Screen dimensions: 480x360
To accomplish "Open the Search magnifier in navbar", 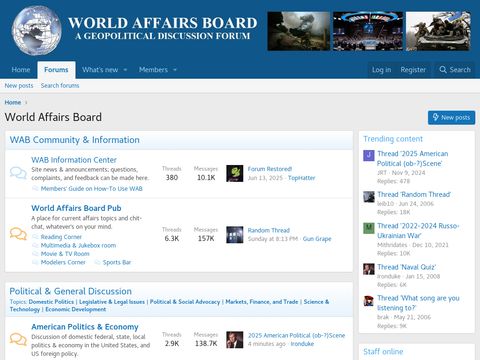I will click(x=455, y=70).
